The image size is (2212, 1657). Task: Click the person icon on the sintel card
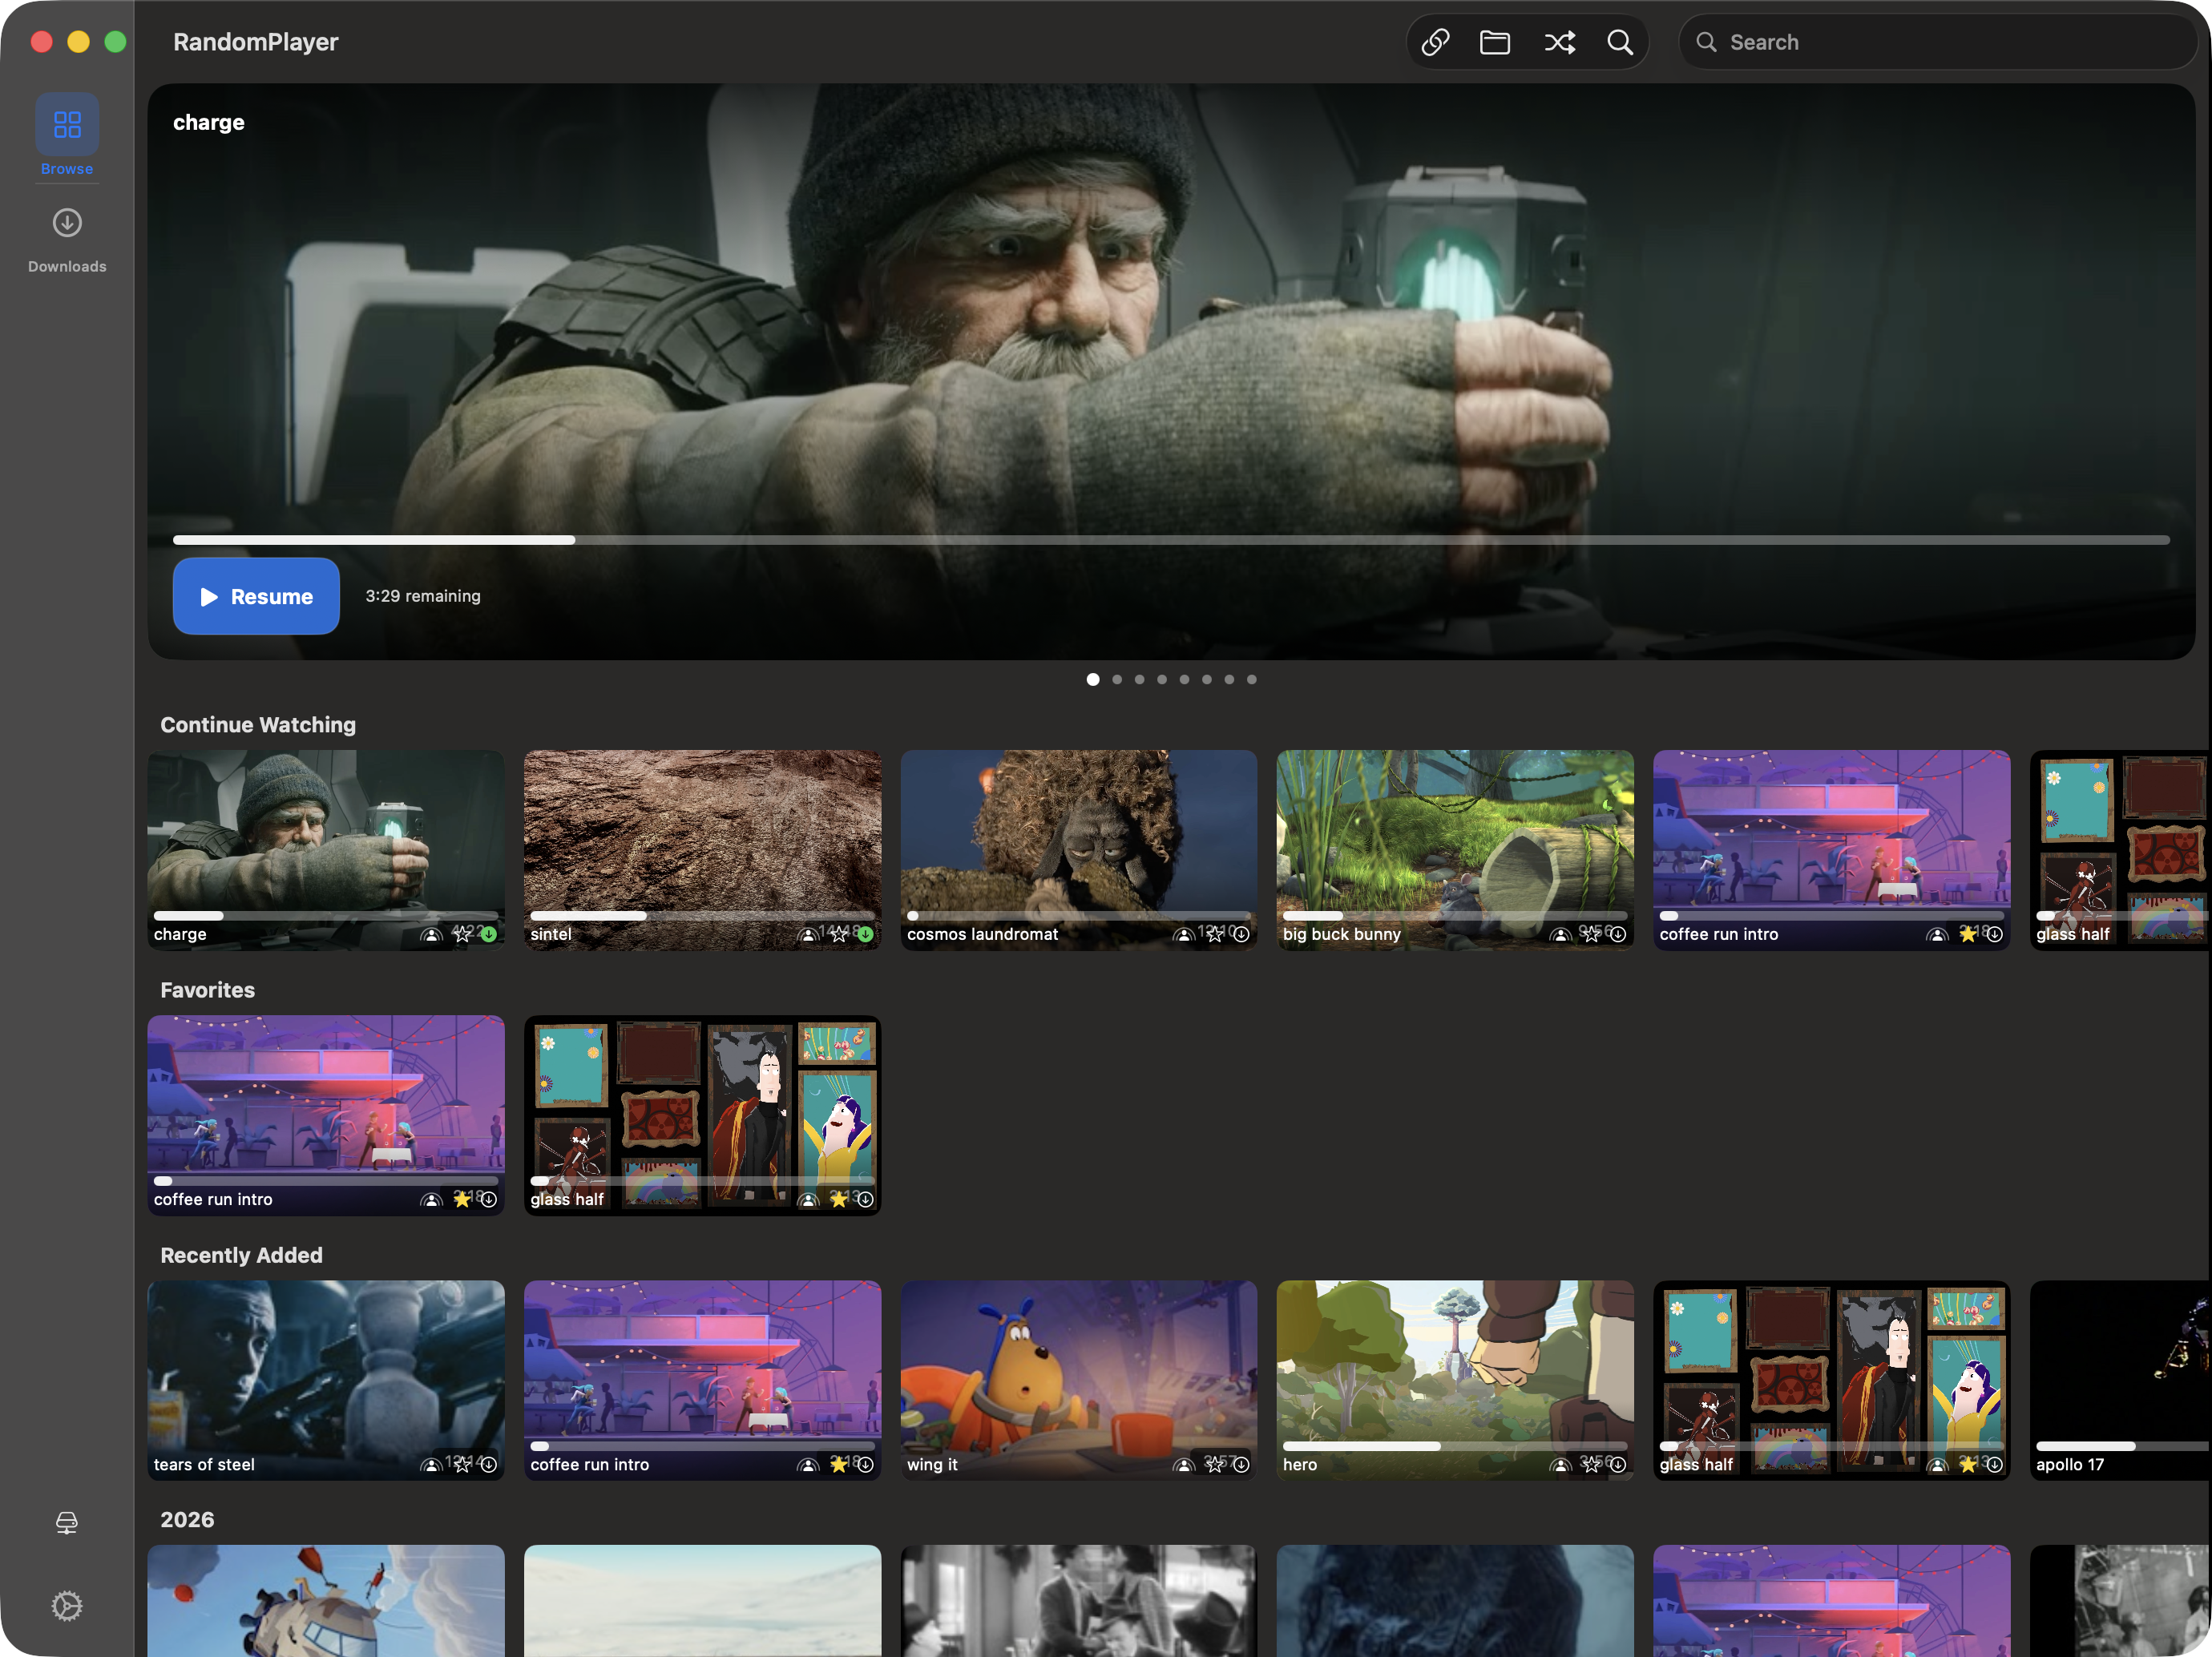(808, 935)
